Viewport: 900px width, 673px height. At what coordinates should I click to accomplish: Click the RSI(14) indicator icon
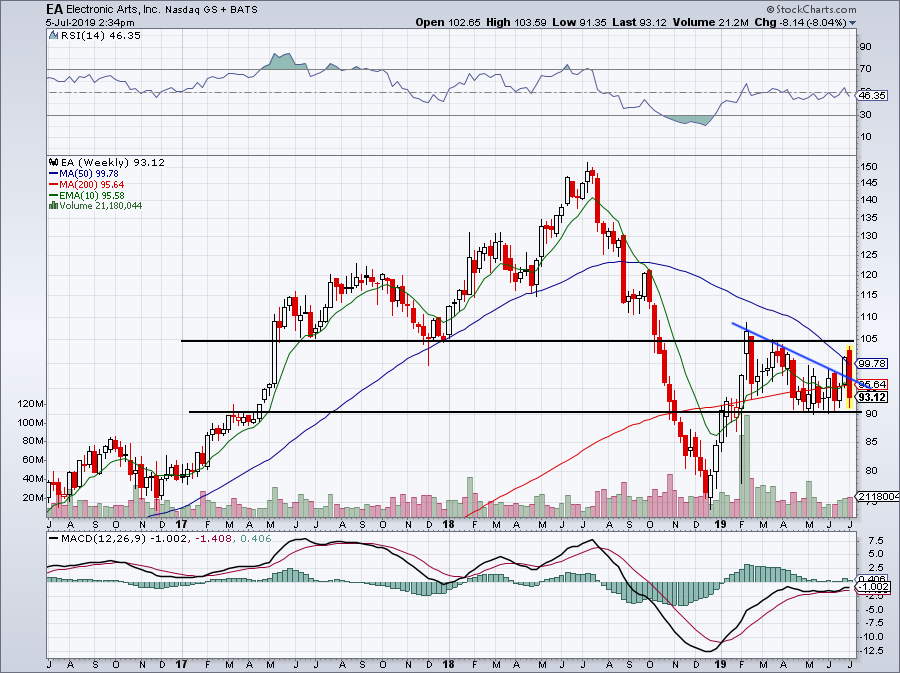tap(54, 35)
